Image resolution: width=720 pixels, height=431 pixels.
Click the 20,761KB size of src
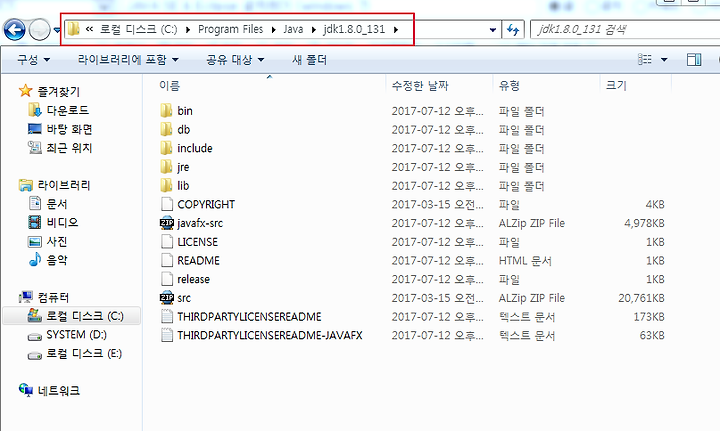click(641, 298)
